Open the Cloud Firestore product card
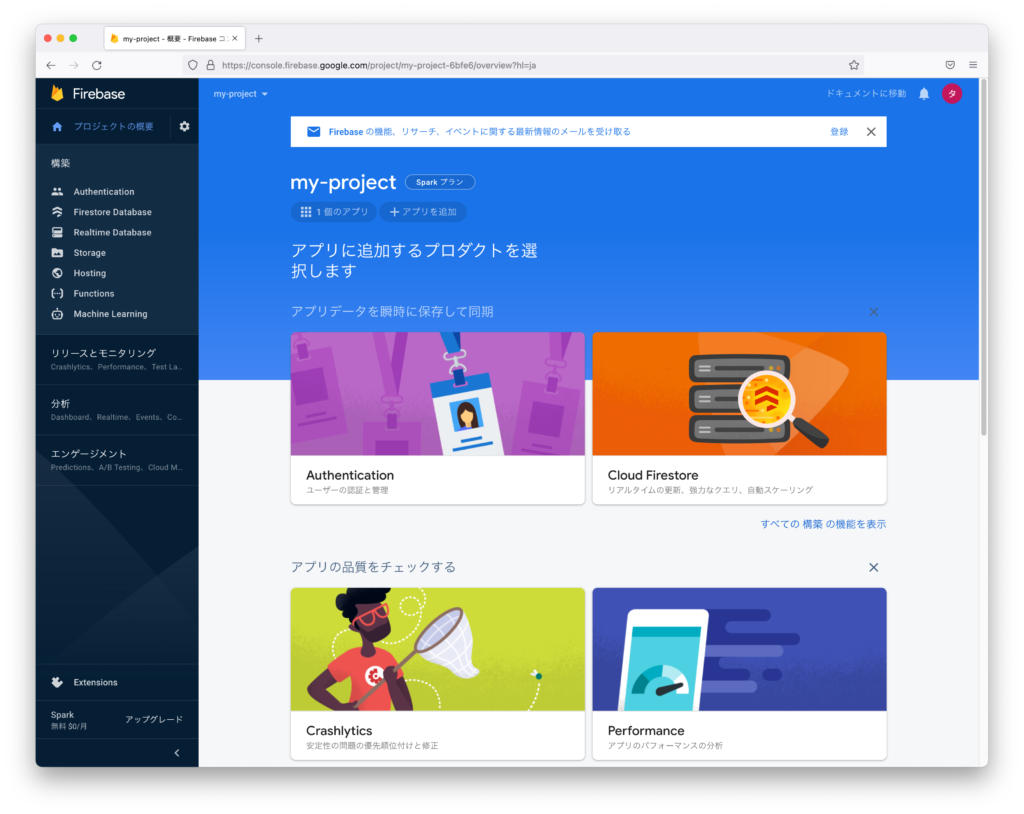This screenshot has height=814, width=1024. [740, 418]
